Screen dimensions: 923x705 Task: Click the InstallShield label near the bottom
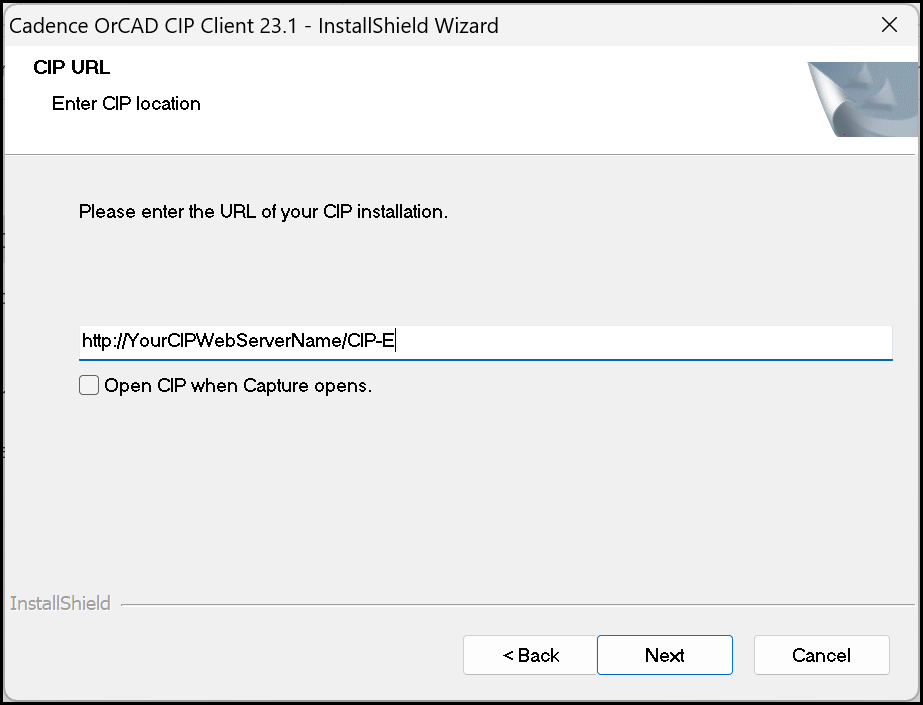(60, 603)
